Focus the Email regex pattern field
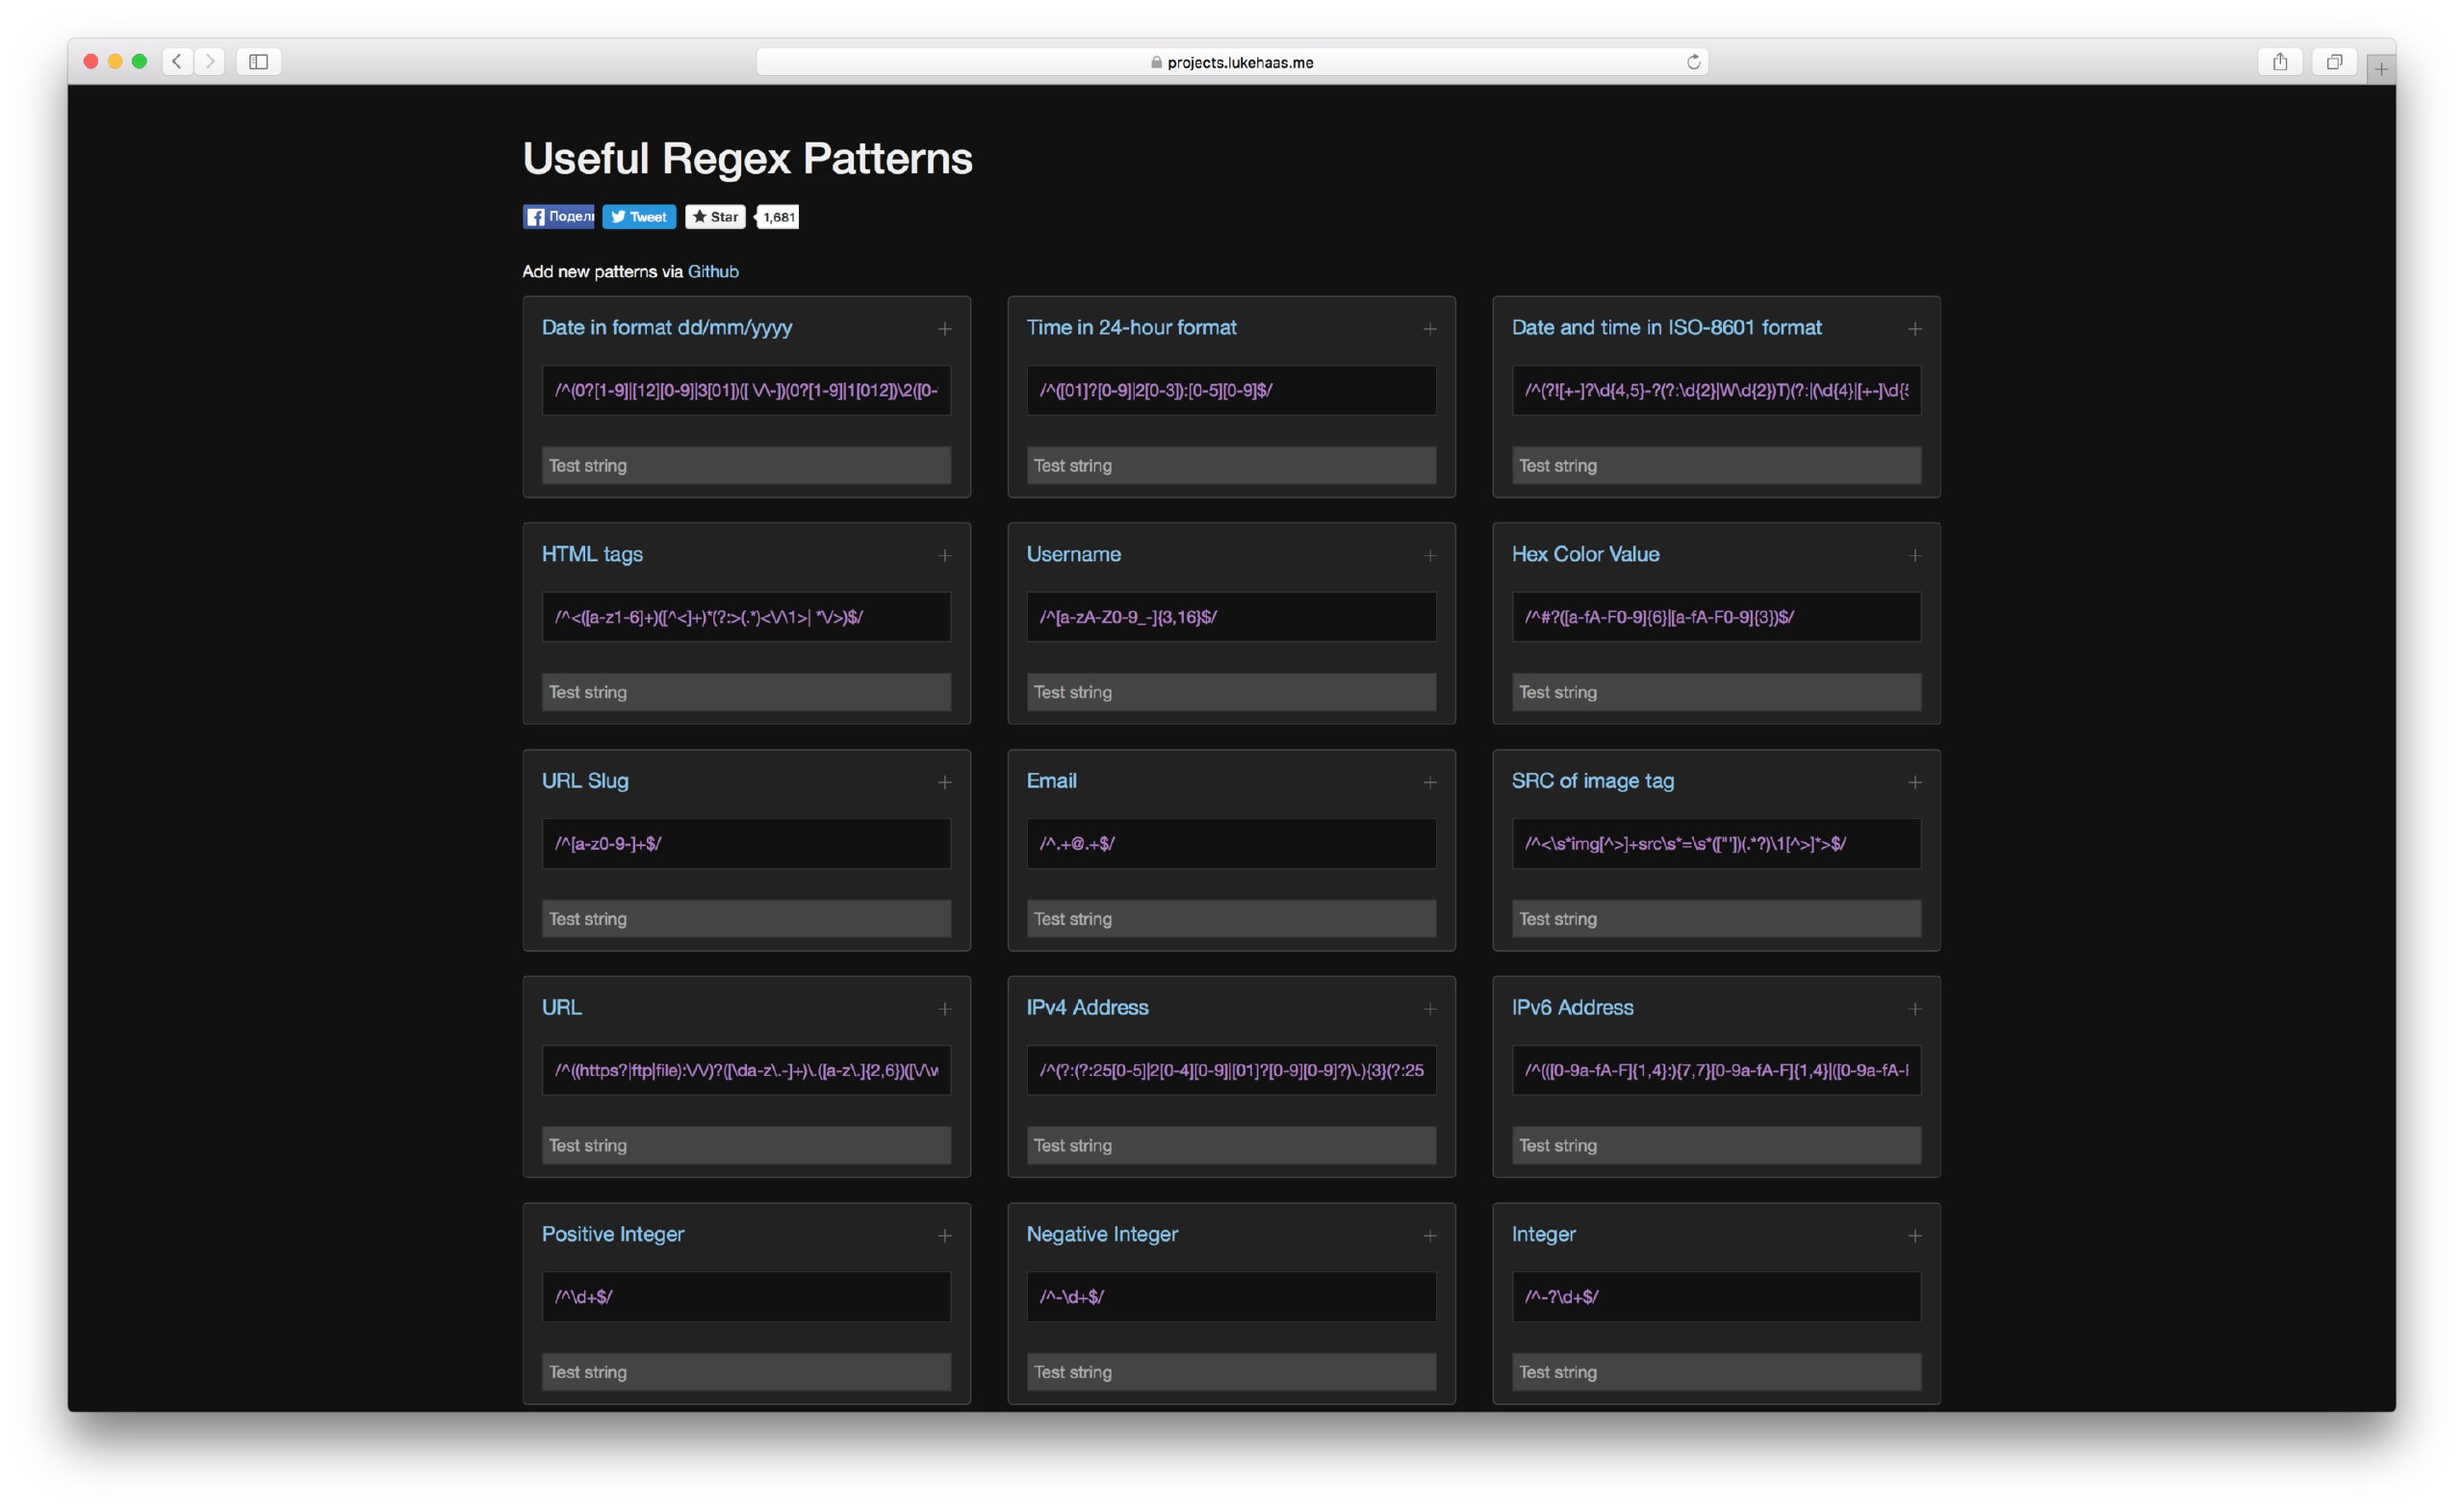 (x=1231, y=843)
